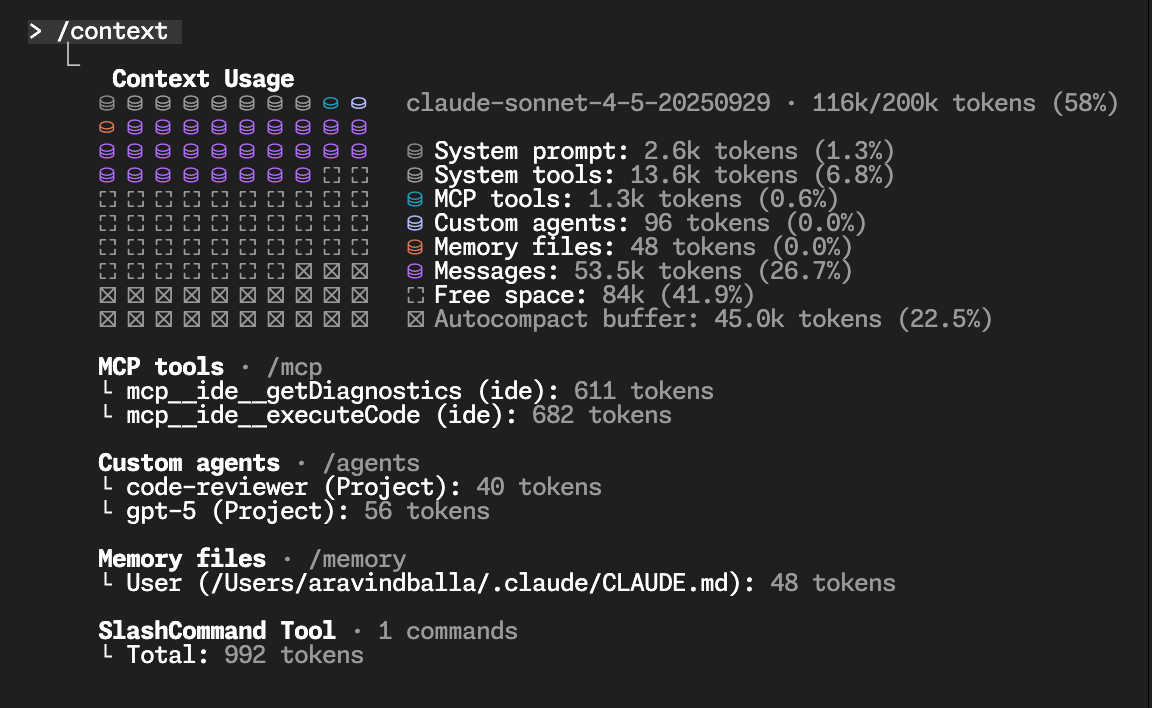Click the System tools: 13.6k tokens line

pos(663,176)
